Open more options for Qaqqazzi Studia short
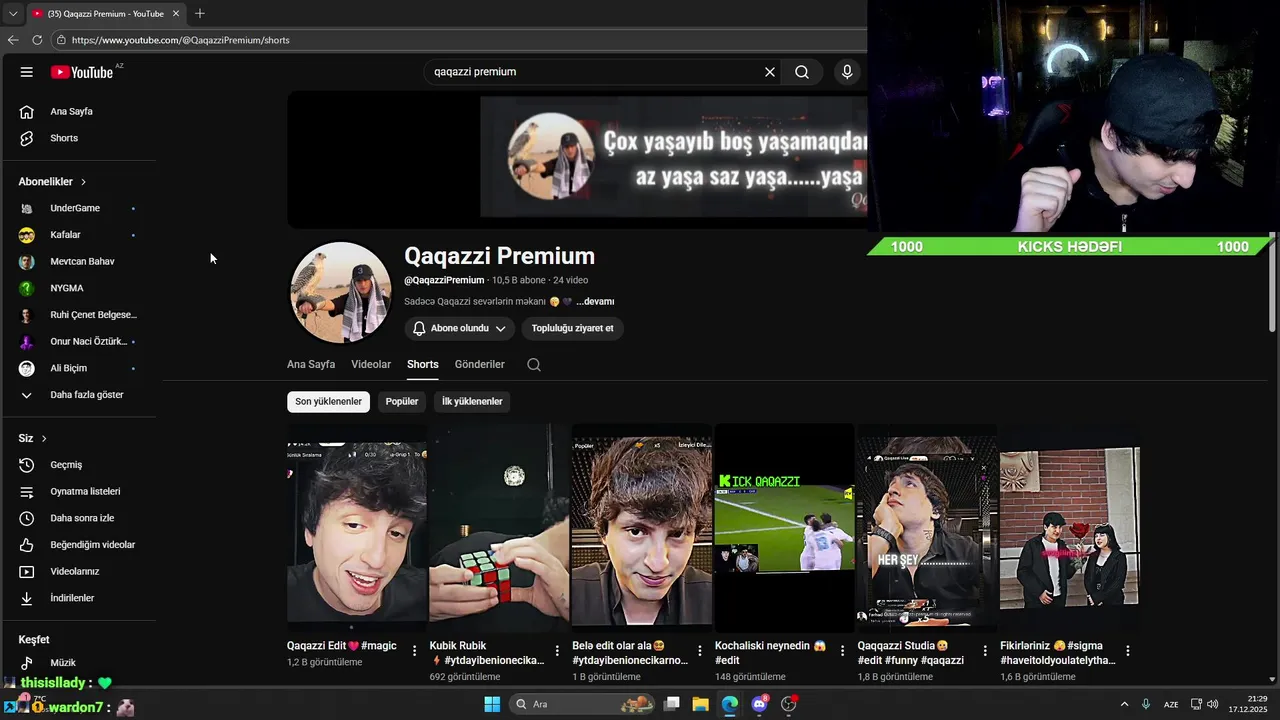This screenshot has height=720, width=1280. click(x=985, y=651)
